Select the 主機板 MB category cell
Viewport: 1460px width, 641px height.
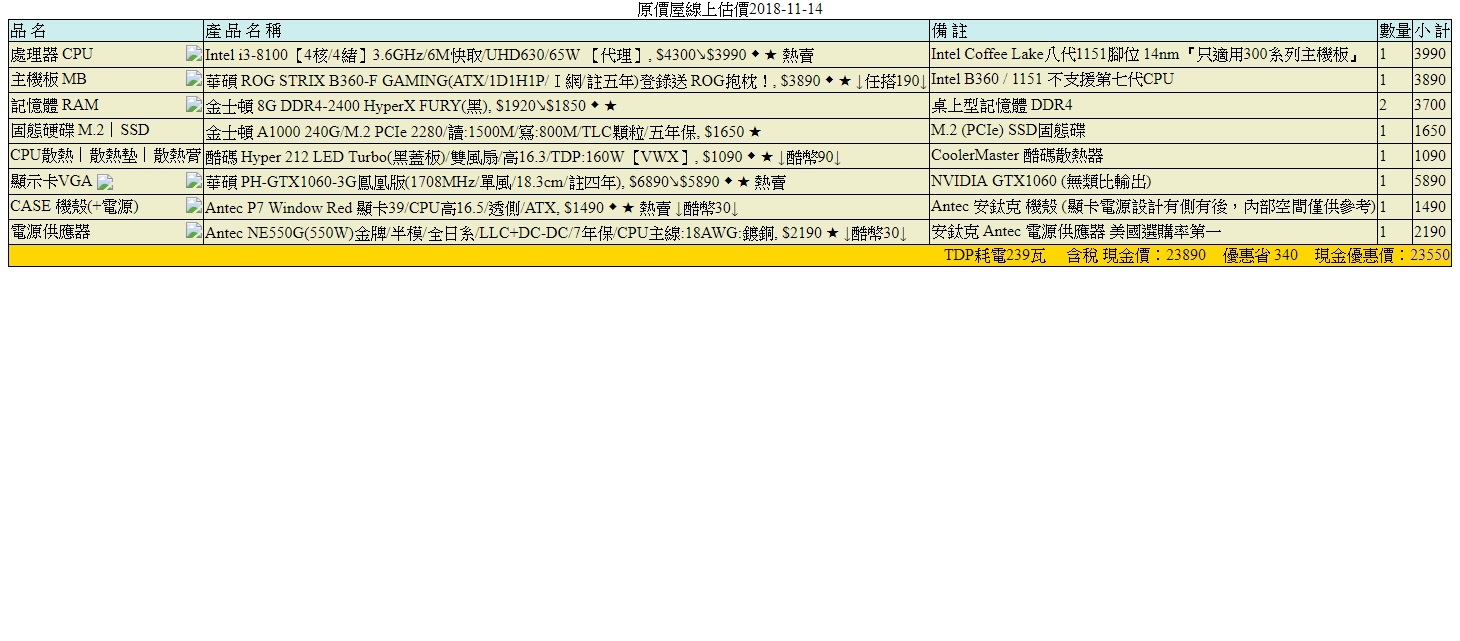(x=105, y=80)
